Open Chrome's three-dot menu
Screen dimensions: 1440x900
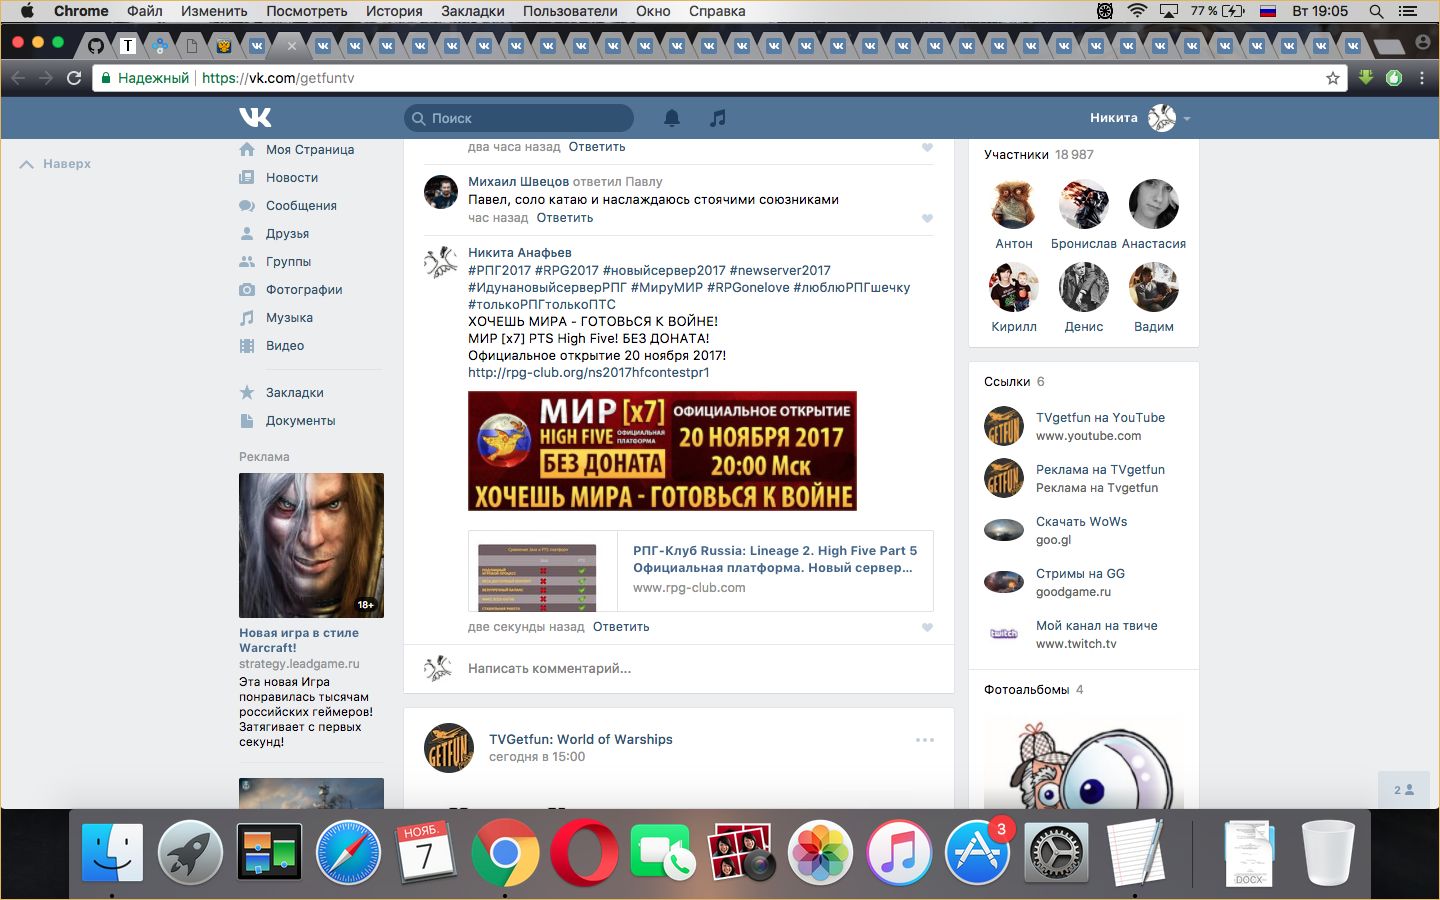pyautogui.click(x=1422, y=78)
